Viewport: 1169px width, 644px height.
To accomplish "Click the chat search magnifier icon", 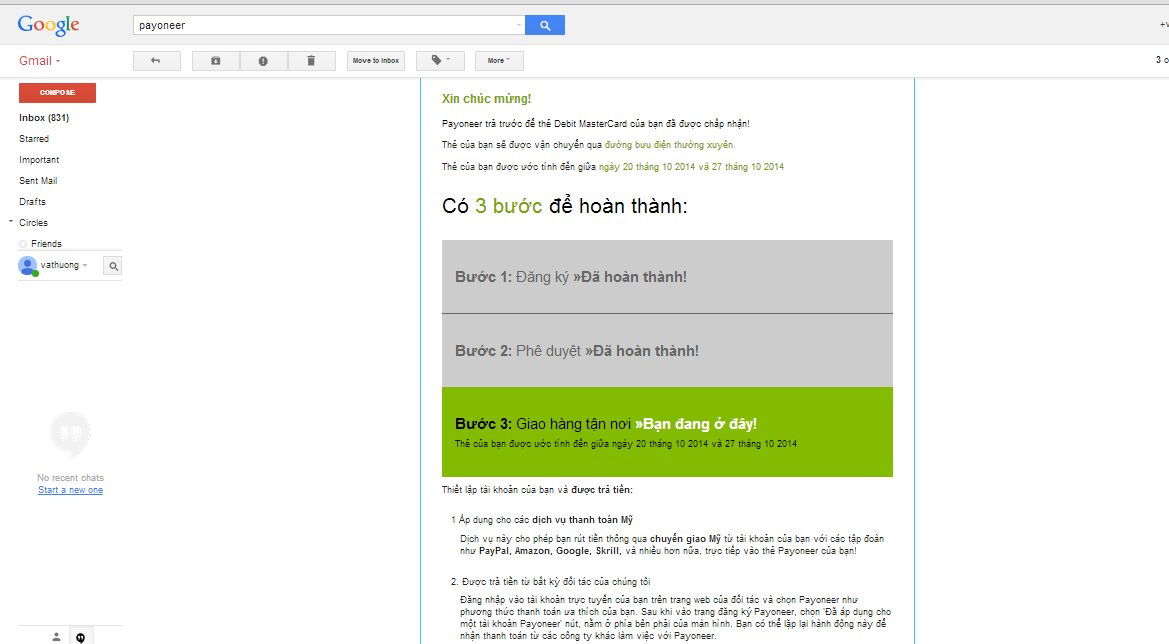I will pyautogui.click(x=113, y=266).
